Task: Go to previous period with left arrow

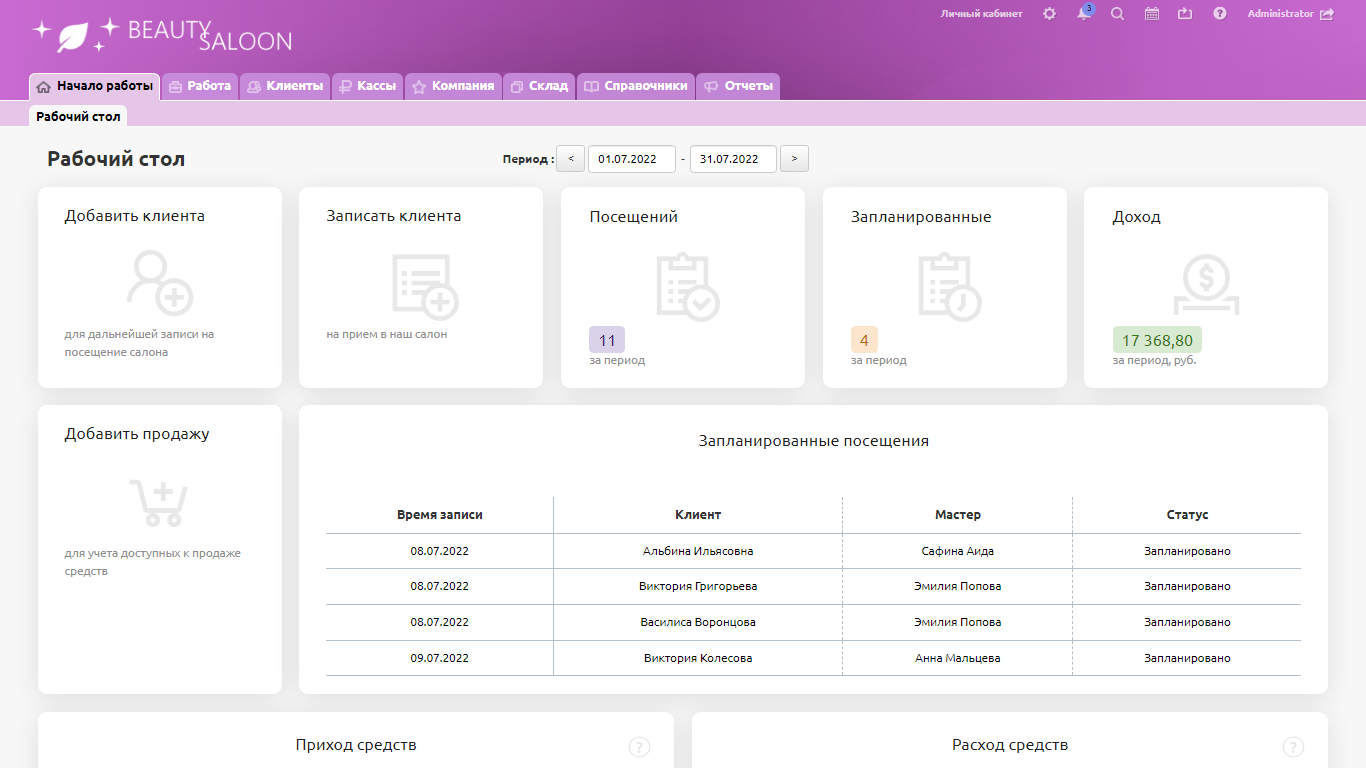Action: click(570, 159)
